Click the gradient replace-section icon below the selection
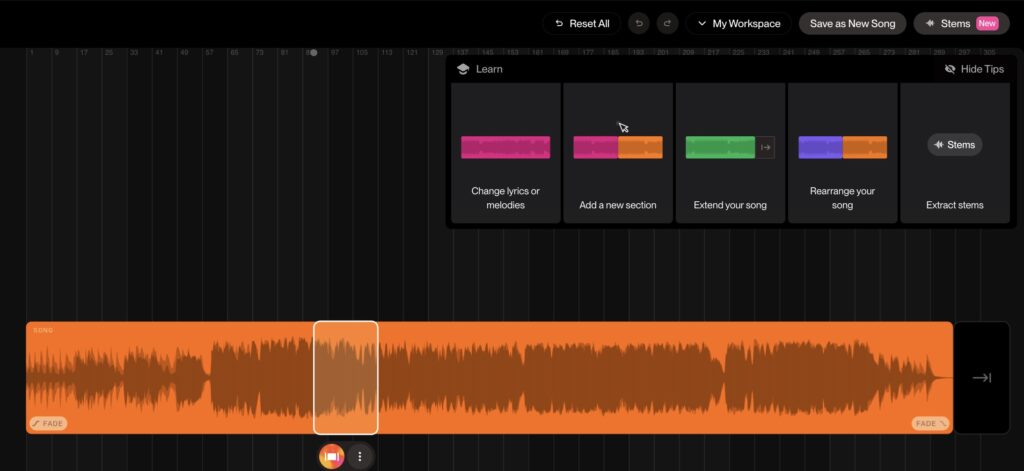Screen dimensions: 1024x471 (331, 456)
